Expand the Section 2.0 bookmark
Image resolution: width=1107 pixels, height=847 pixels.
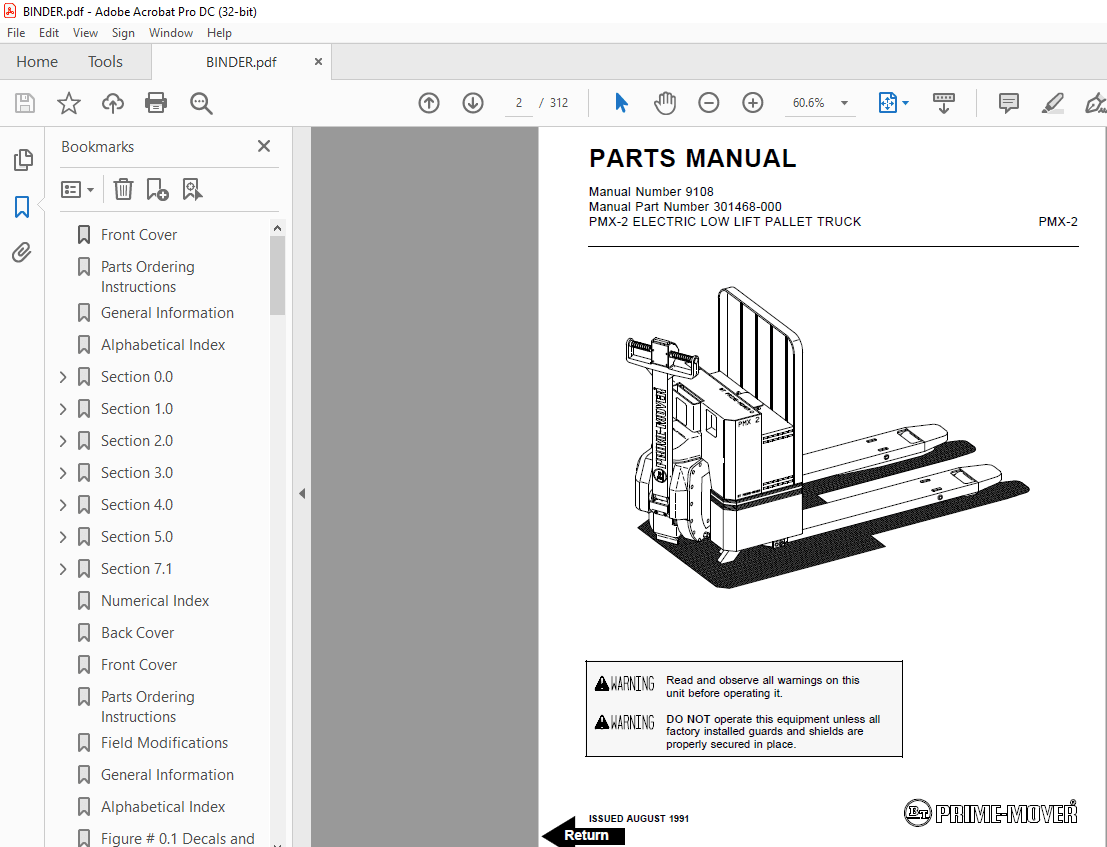point(62,440)
